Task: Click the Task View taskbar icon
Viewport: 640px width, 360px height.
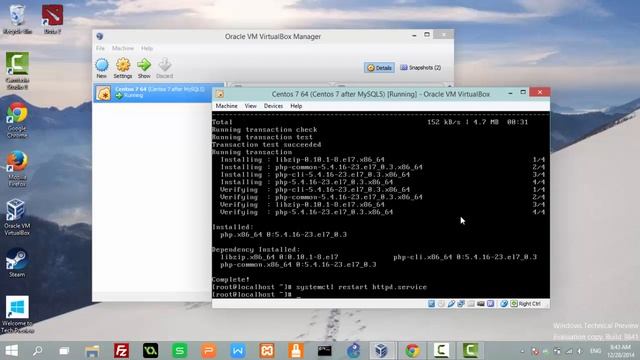Action: (64, 351)
